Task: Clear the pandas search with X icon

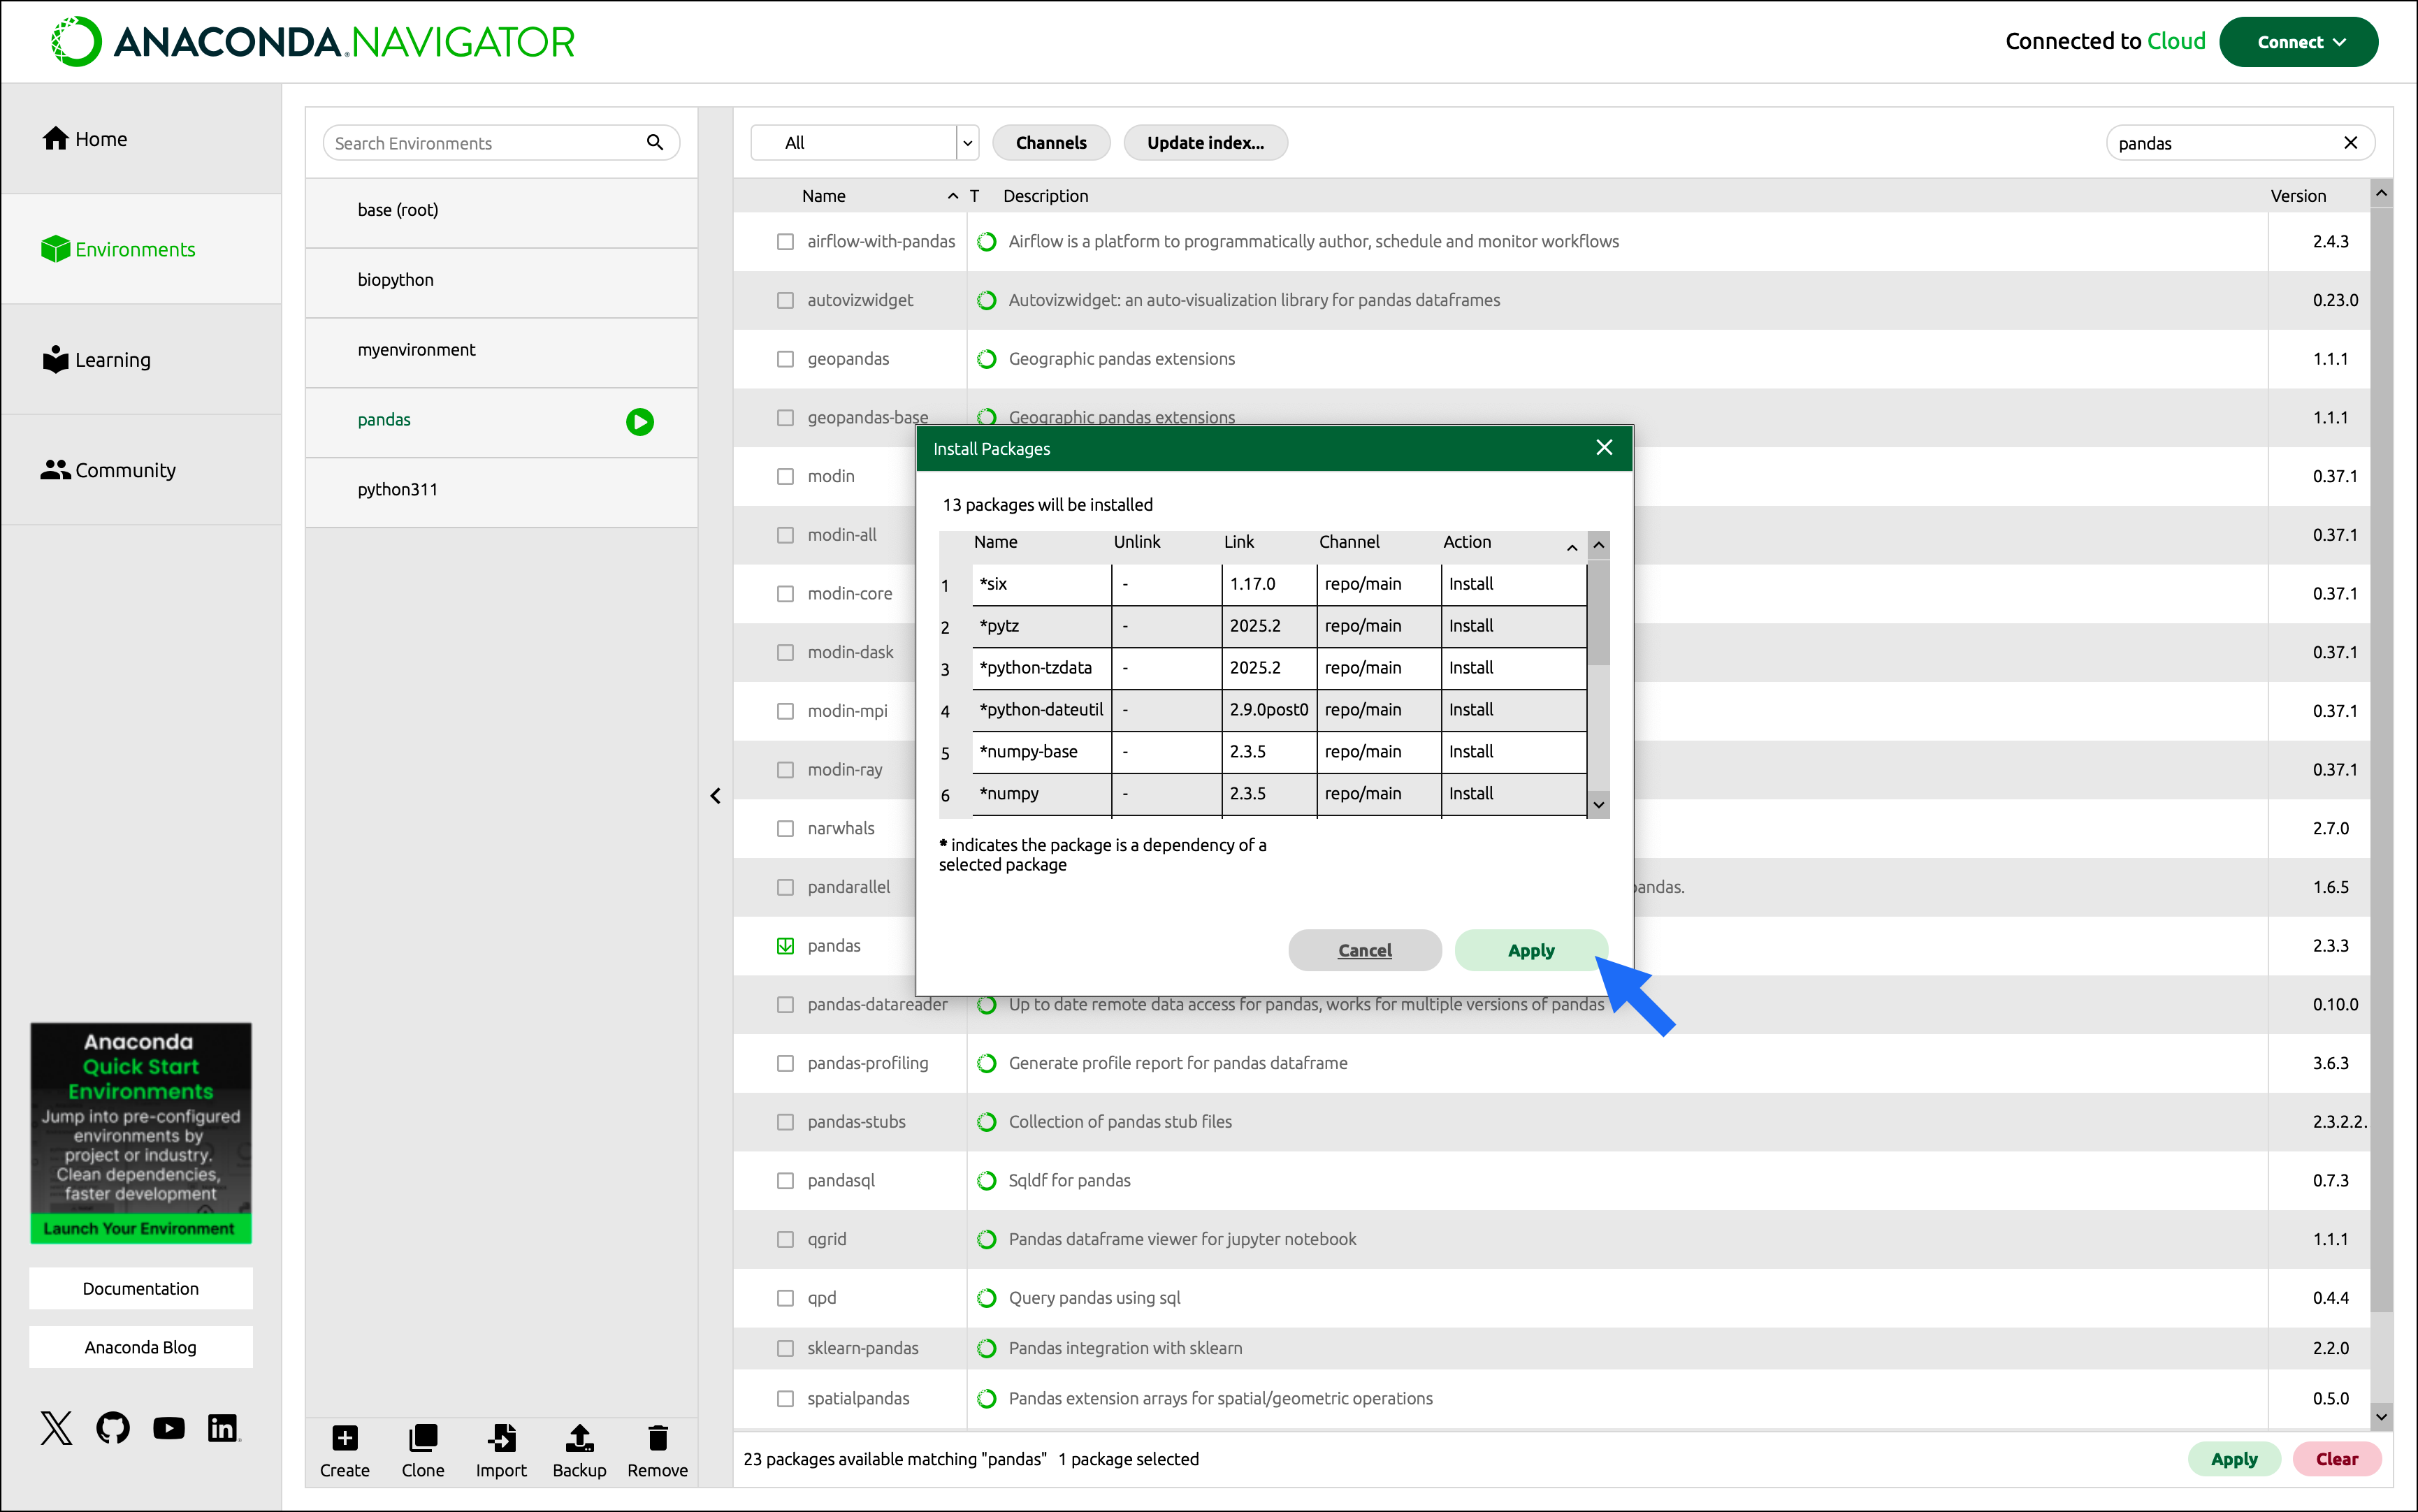Action: 2350,143
